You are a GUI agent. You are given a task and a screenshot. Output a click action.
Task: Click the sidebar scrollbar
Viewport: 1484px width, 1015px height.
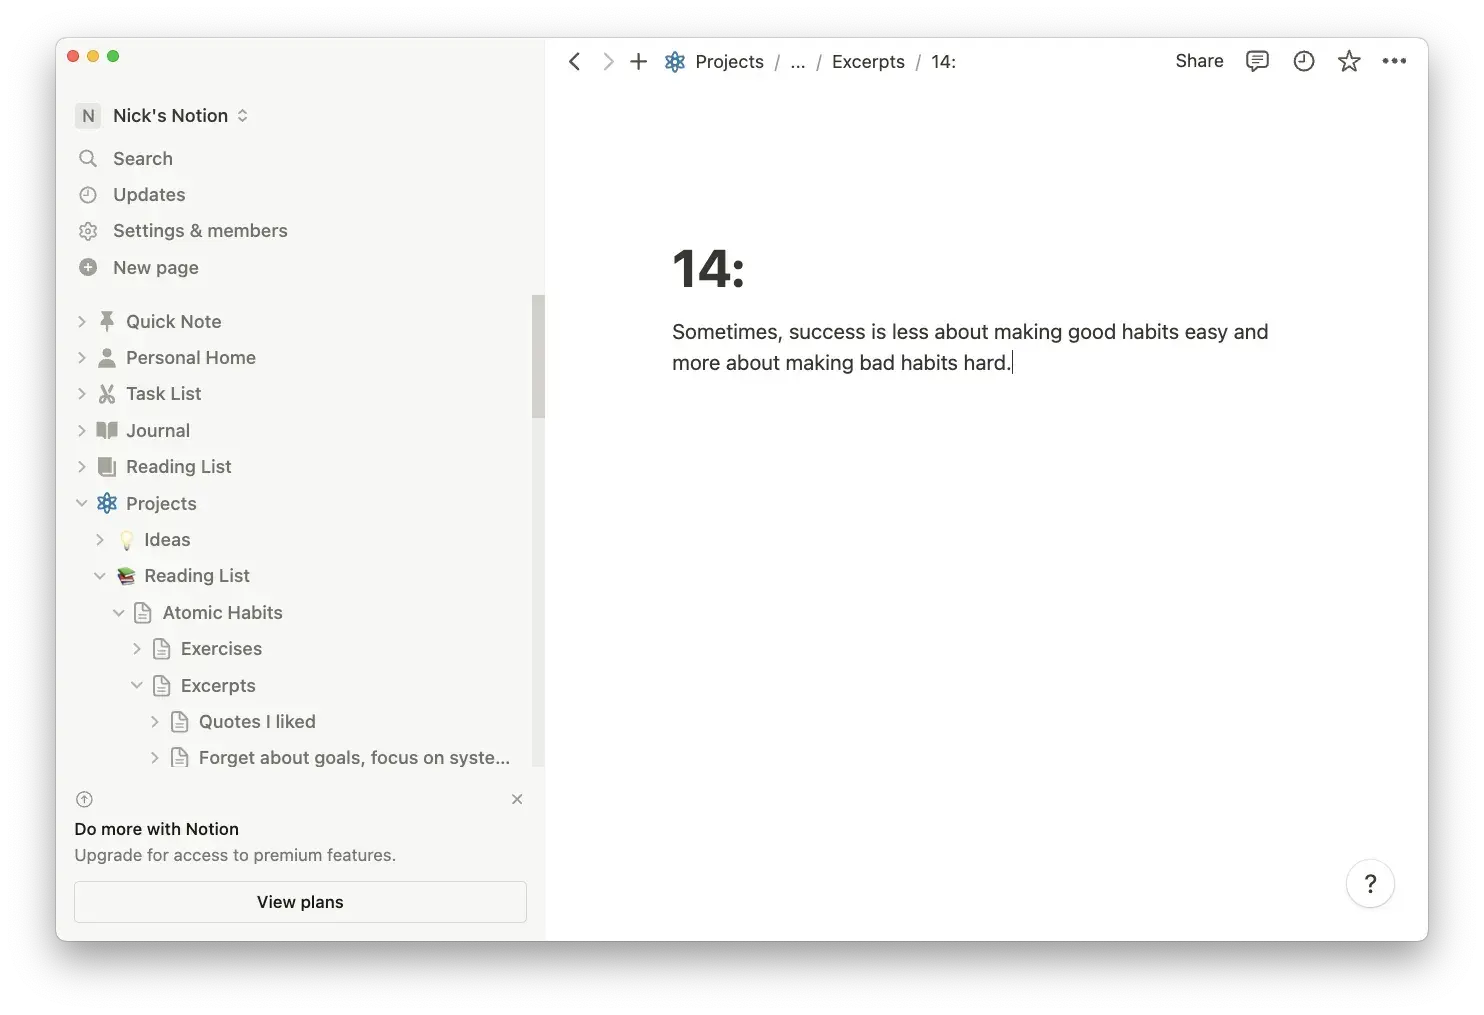tap(538, 355)
